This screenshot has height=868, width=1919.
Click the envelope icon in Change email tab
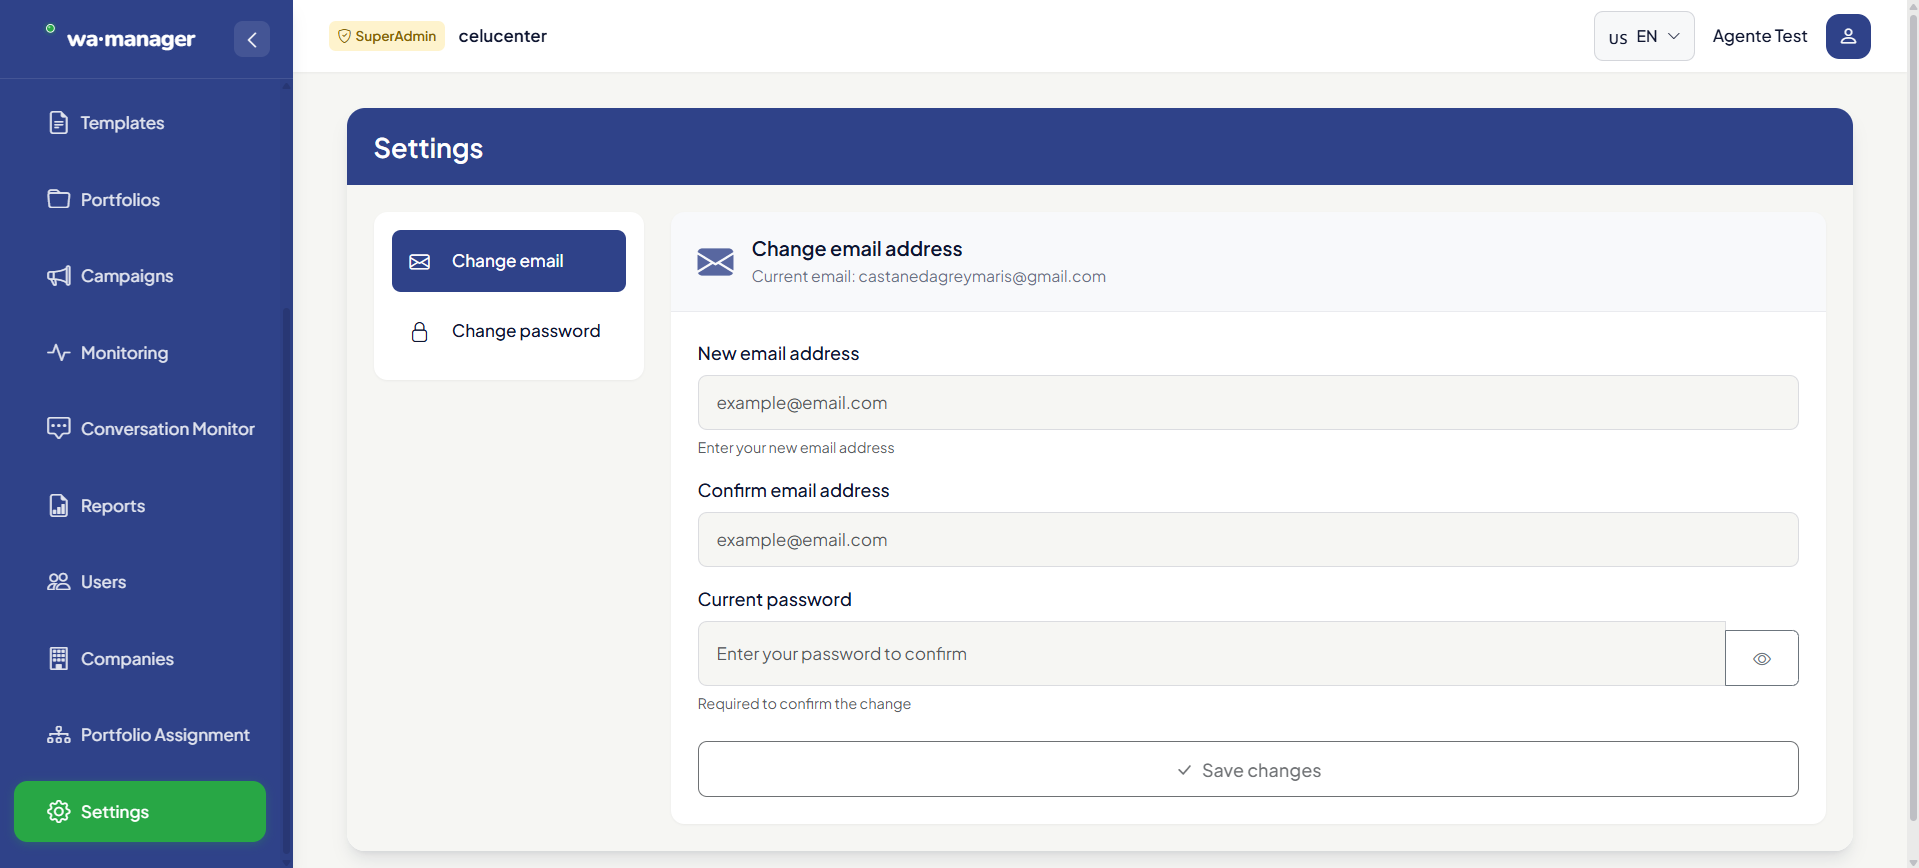pyautogui.click(x=420, y=261)
